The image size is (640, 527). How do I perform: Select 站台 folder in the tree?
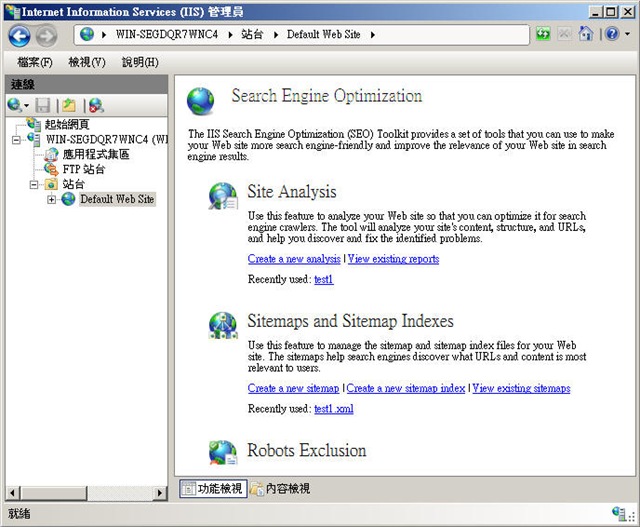[73, 184]
